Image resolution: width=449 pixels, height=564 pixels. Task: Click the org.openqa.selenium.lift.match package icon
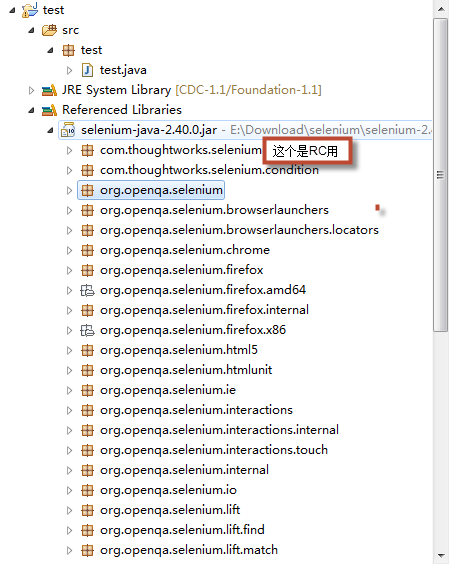pyautogui.click(x=87, y=550)
